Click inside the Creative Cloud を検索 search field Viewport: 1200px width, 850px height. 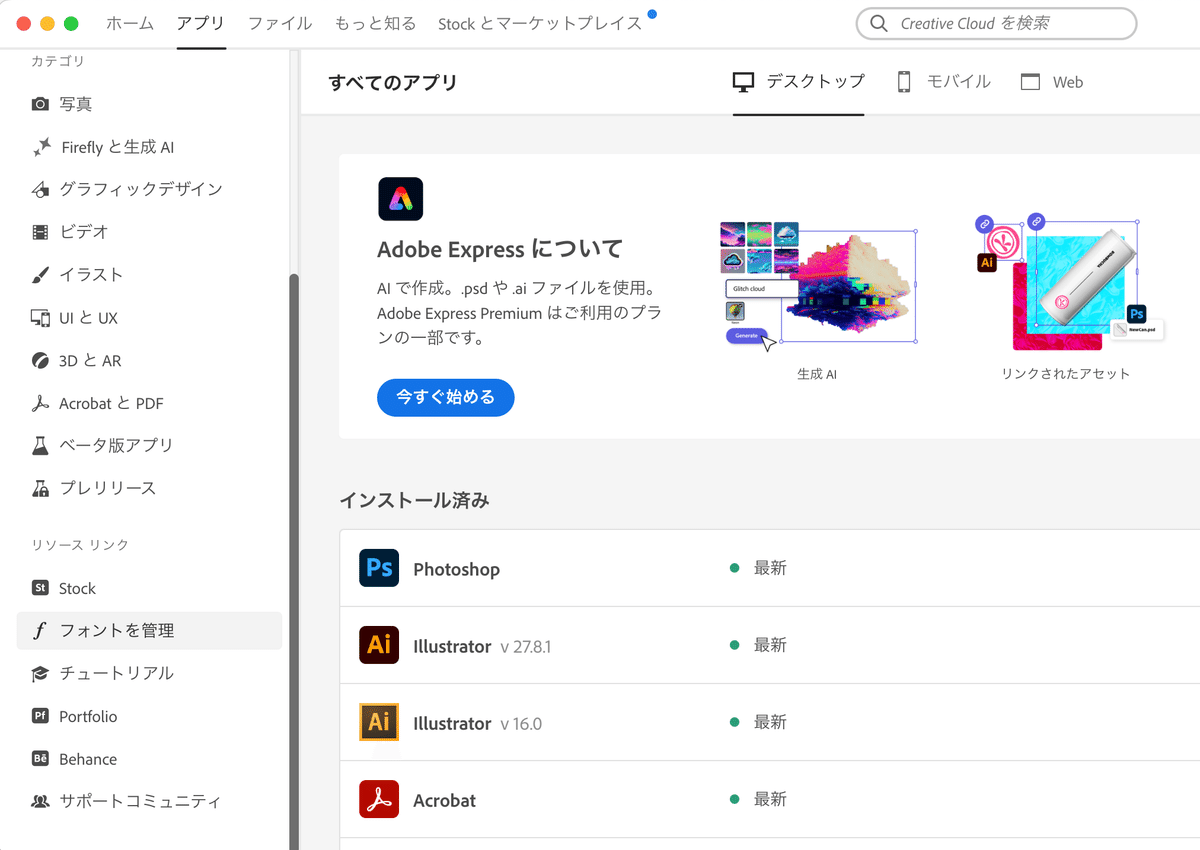996,23
